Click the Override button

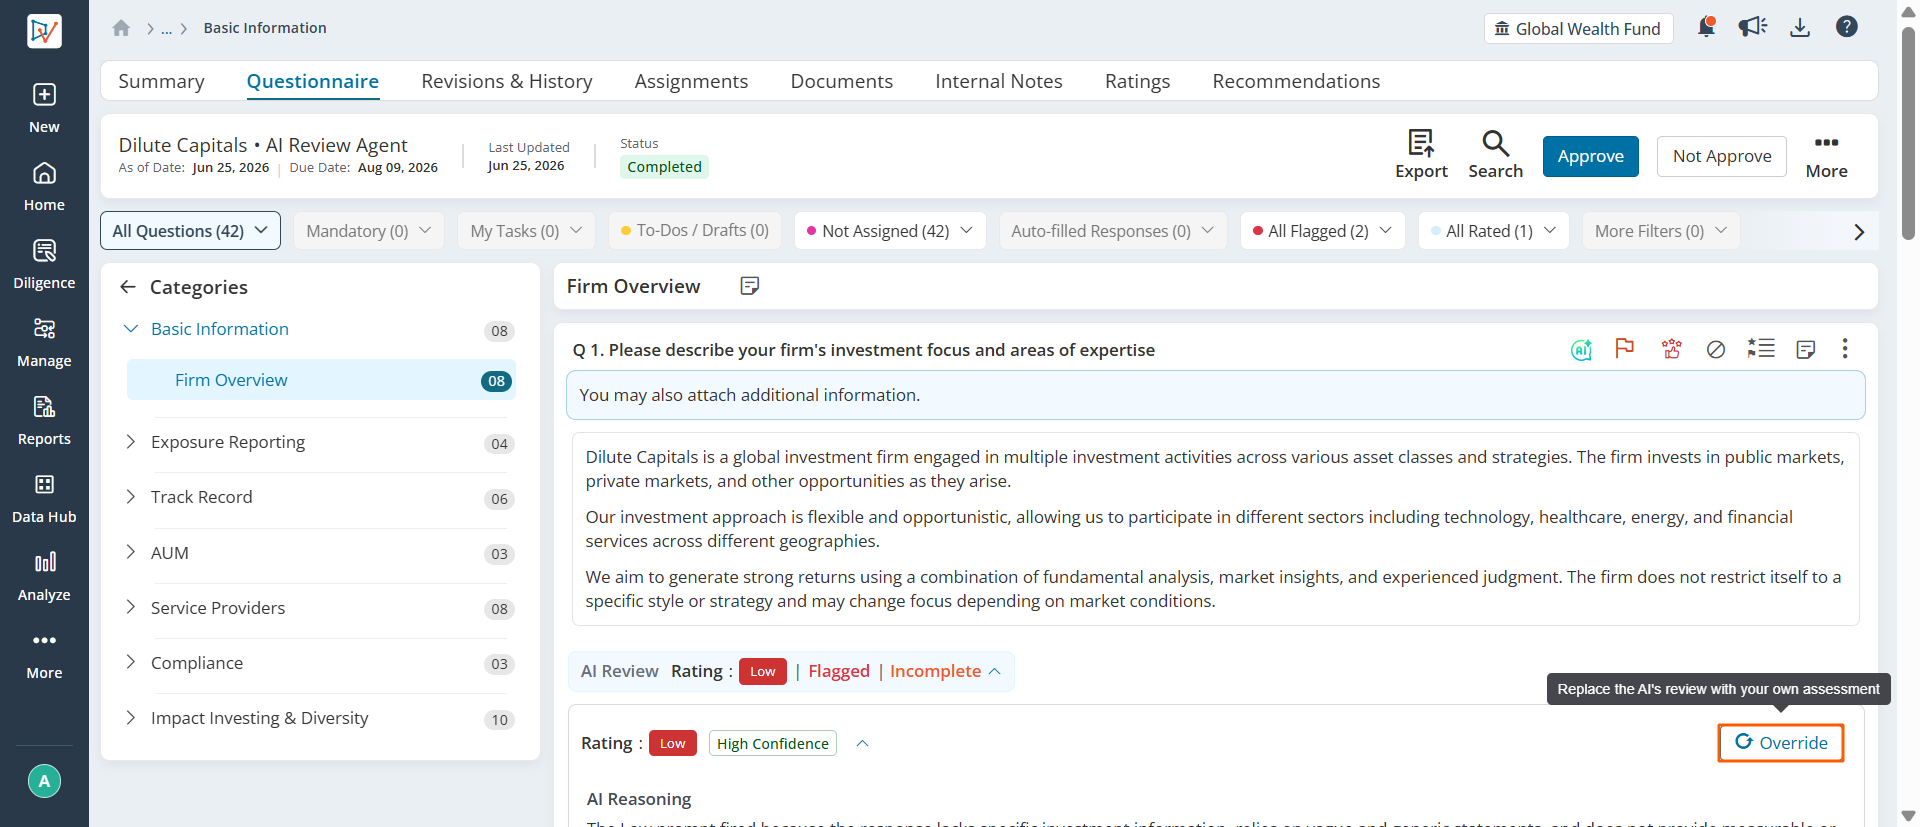click(x=1781, y=743)
